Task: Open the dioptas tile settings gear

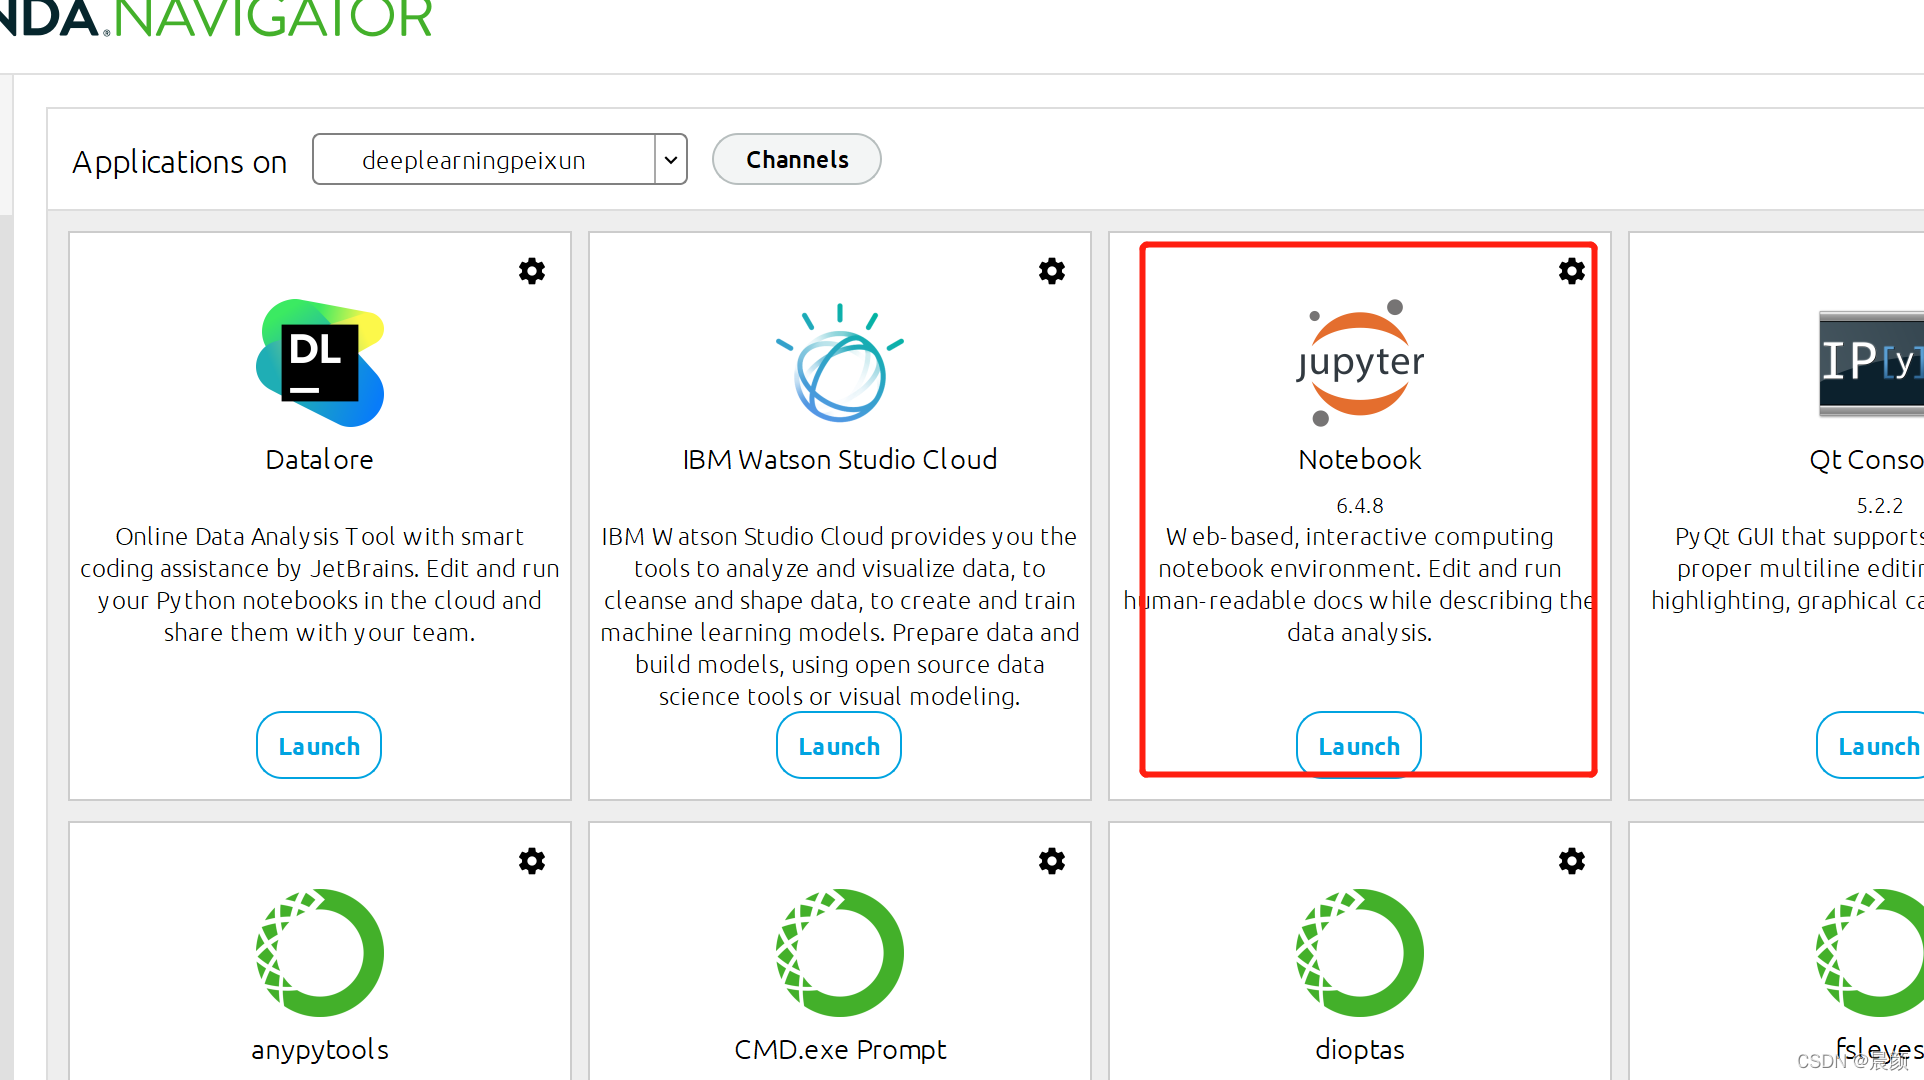Action: tap(1572, 861)
